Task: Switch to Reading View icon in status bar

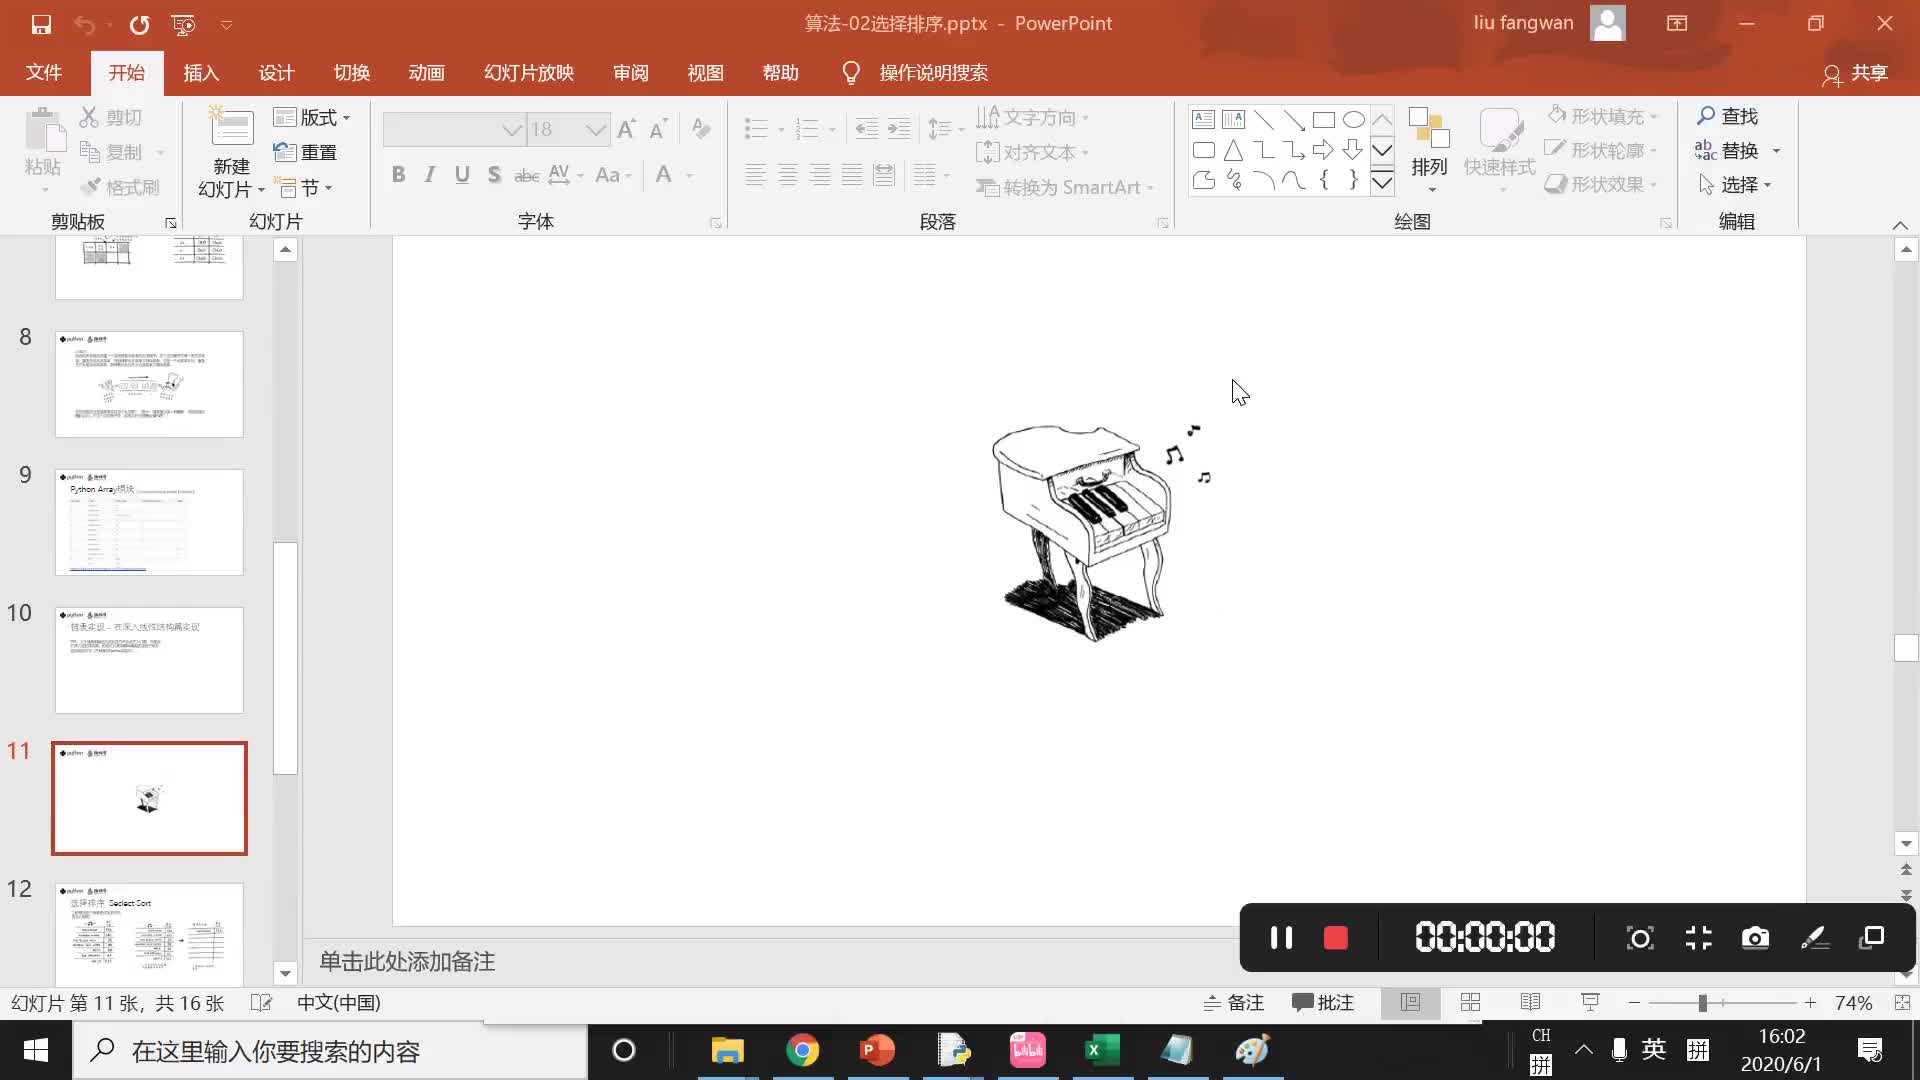Action: [1530, 1003]
